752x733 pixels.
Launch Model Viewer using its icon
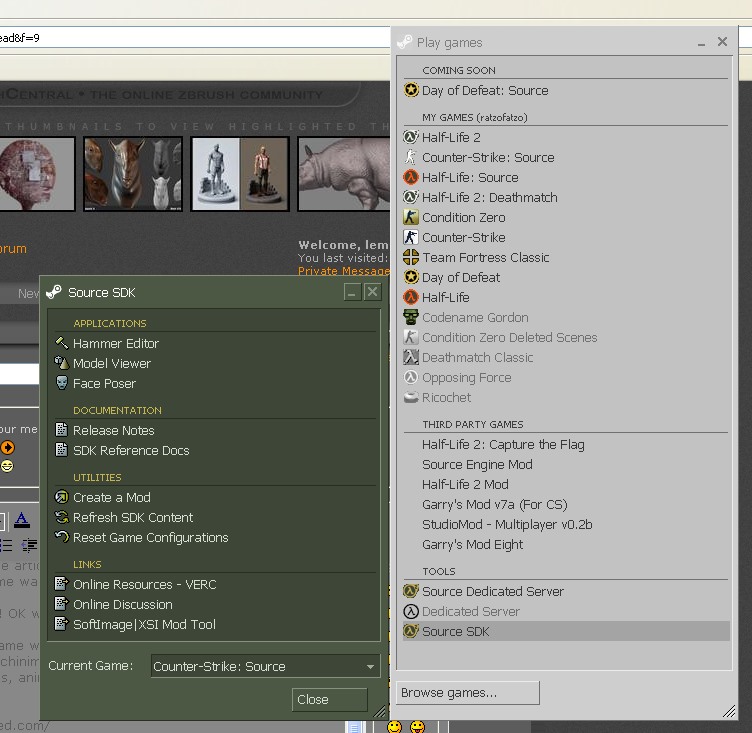click(62, 363)
